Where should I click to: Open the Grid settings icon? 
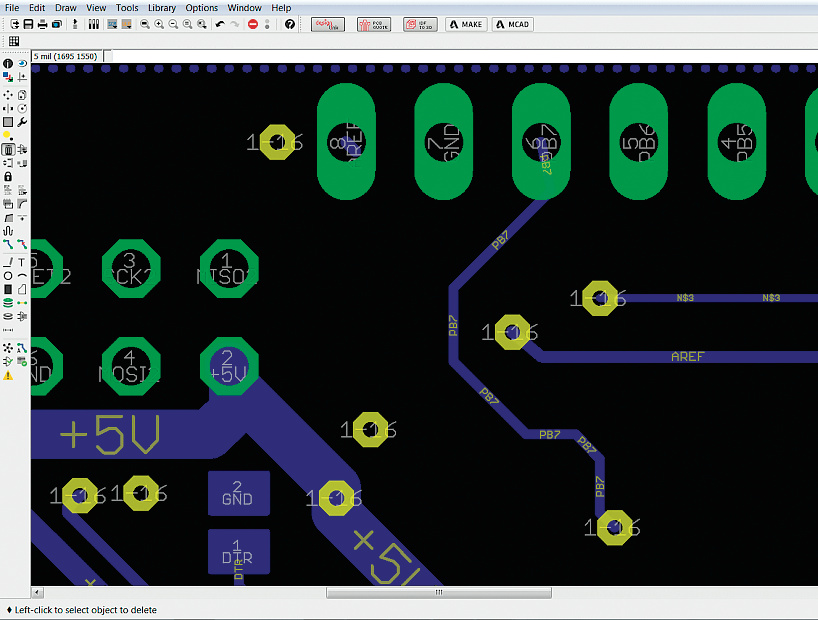[14, 41]
